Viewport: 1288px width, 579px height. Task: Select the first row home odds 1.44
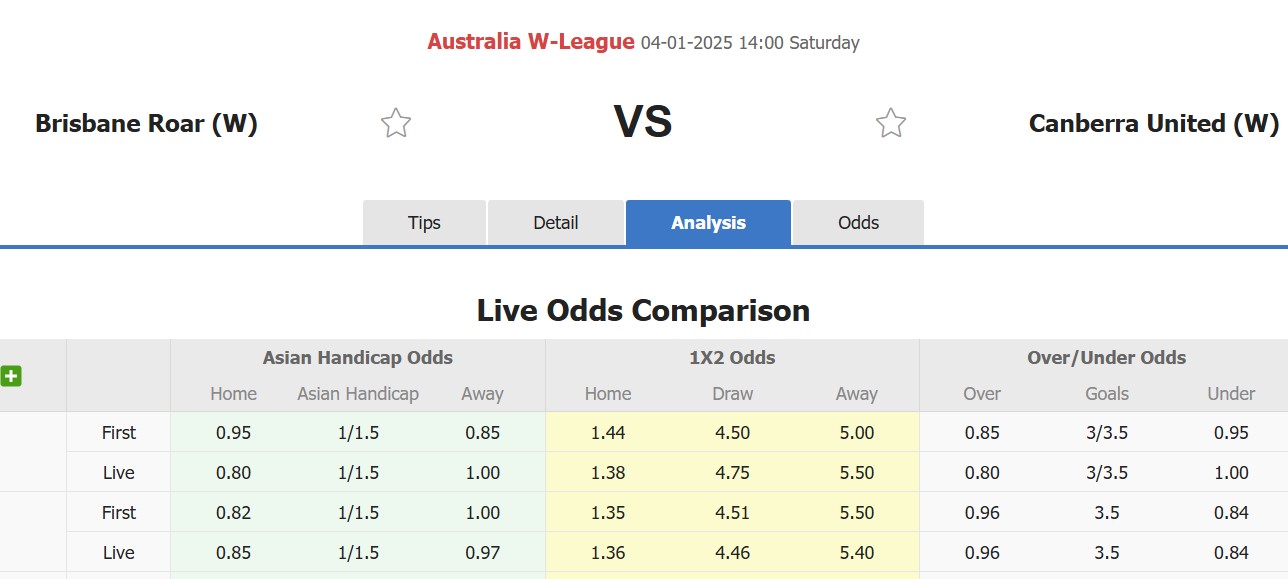(607, 432)
